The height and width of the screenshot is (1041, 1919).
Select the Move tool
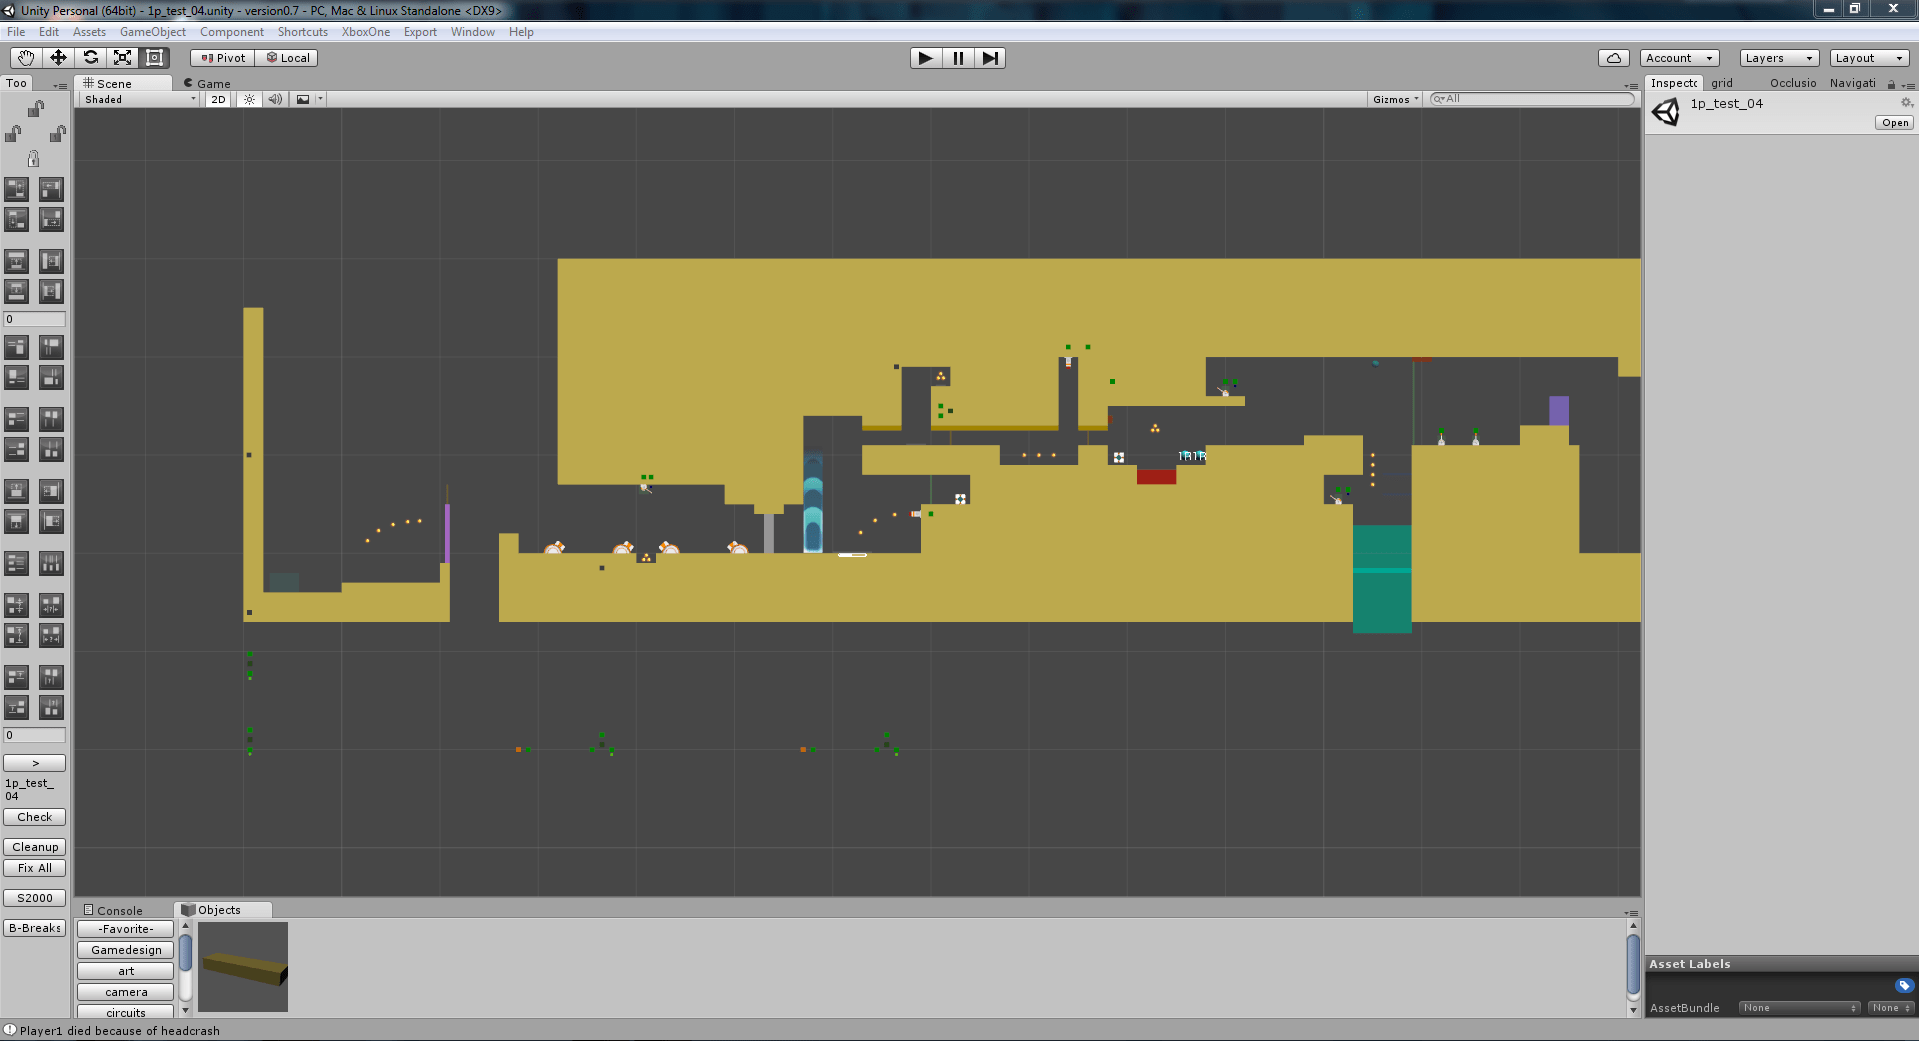(x=57, y=57)
